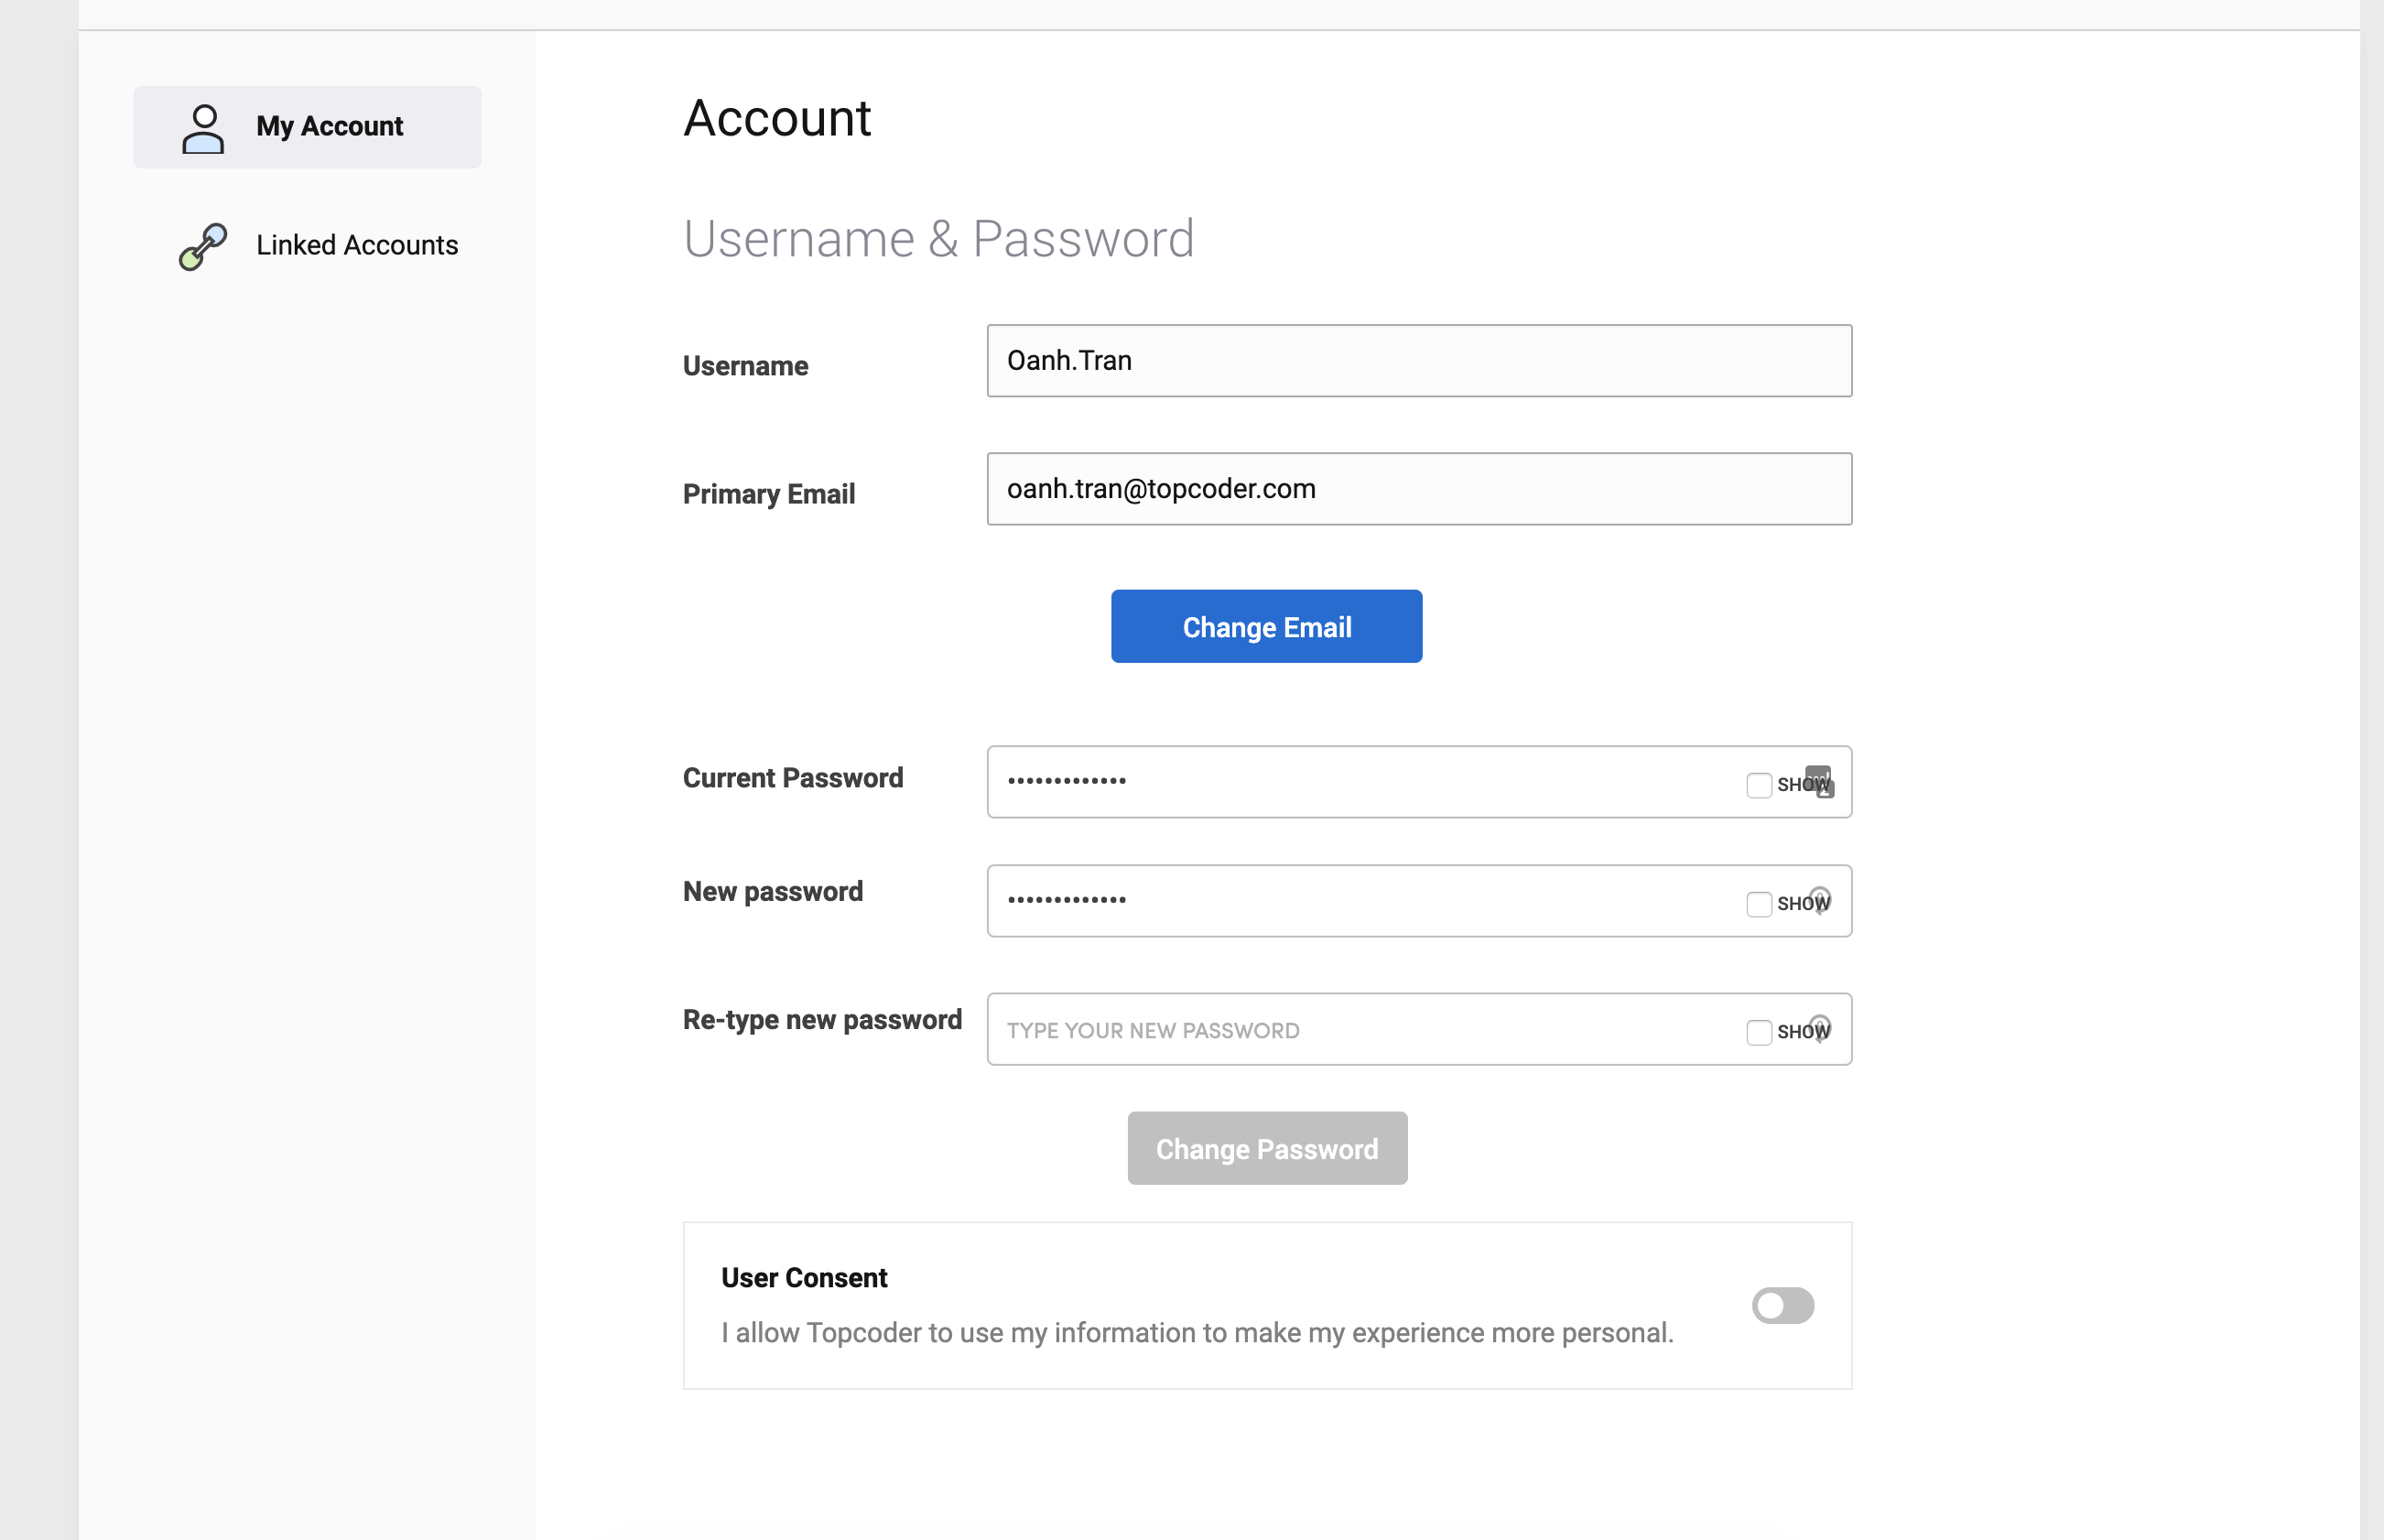Check Show for New password
This screenshot has width=2384, height=1540.
1759,904
